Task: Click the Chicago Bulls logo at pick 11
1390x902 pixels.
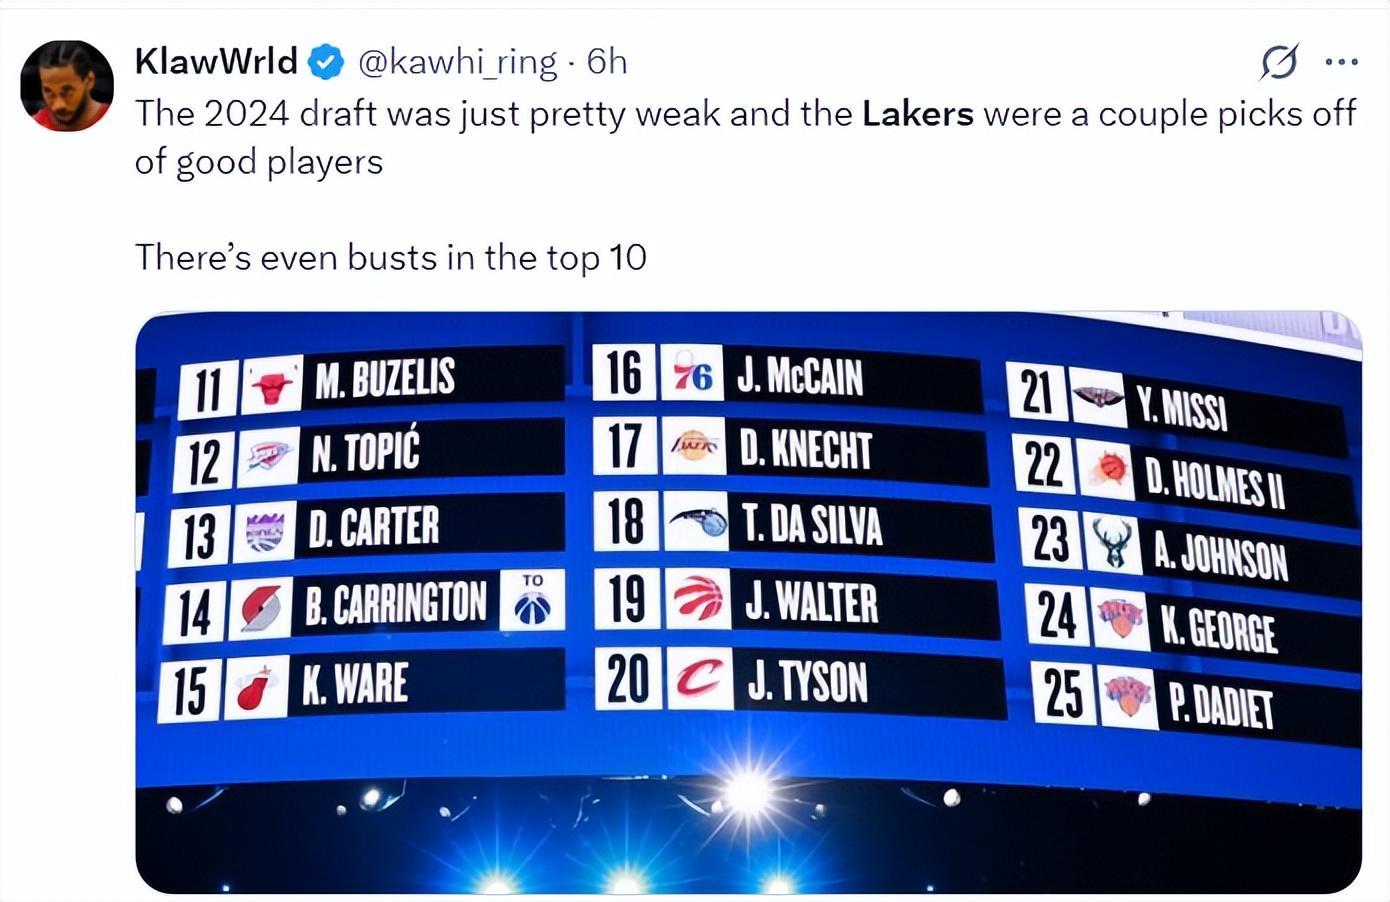Action: pos(271,385)
